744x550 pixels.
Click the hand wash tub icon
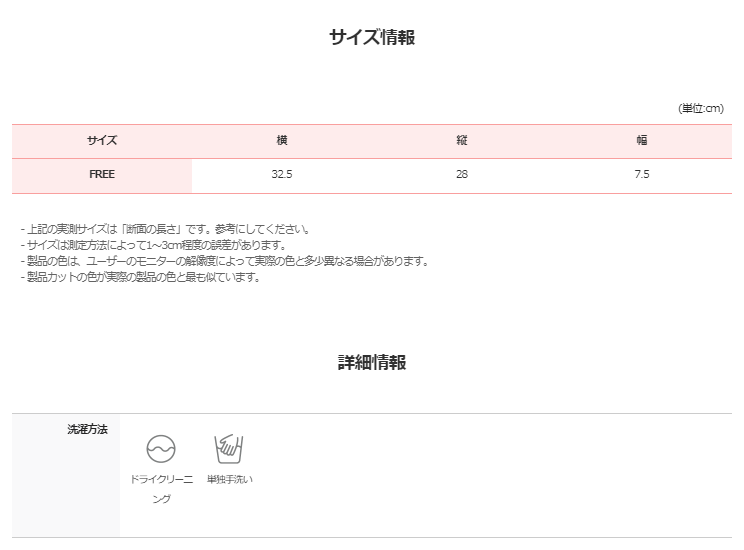[x=229, y=448]
